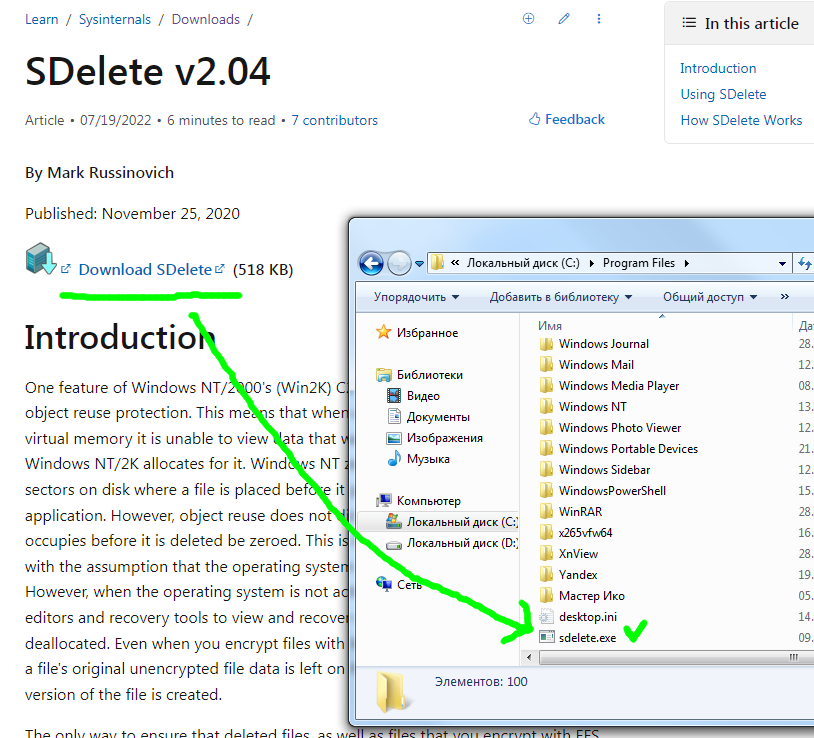Go to the Using SDelete article section
Screen dimensions: 814x738
point(723,93)
